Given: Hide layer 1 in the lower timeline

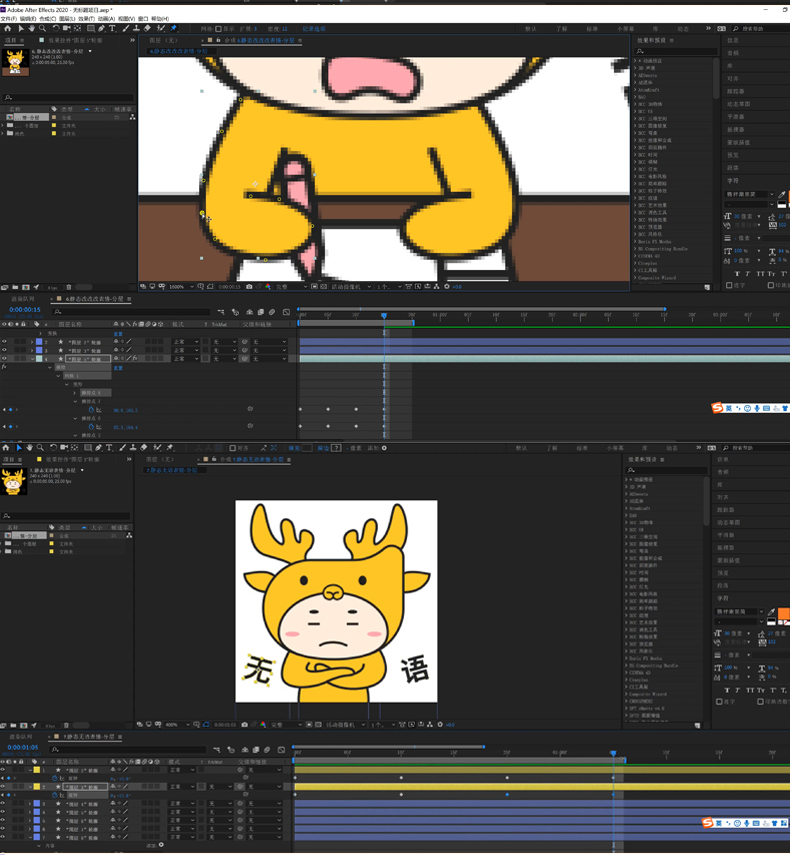Looking at the screenshot, I should pos(3,770).
